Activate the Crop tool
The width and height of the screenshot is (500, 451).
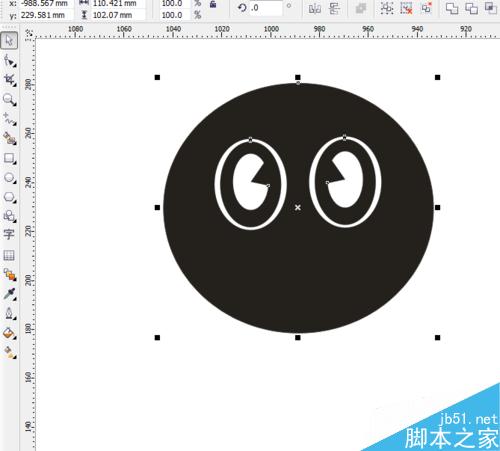point(9,80)
